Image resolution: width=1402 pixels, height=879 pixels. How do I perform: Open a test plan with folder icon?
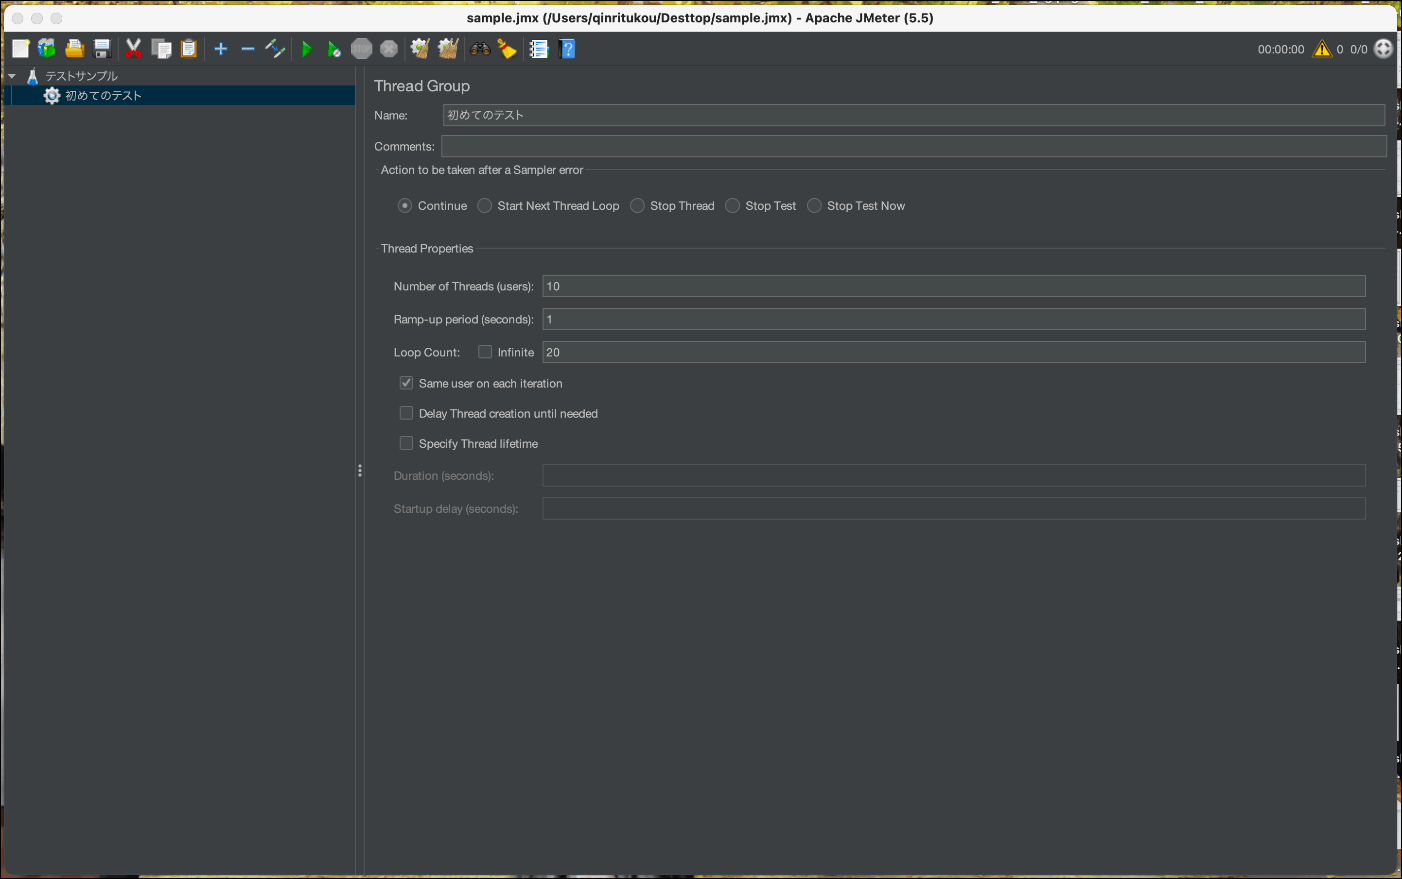coord(74,49)
